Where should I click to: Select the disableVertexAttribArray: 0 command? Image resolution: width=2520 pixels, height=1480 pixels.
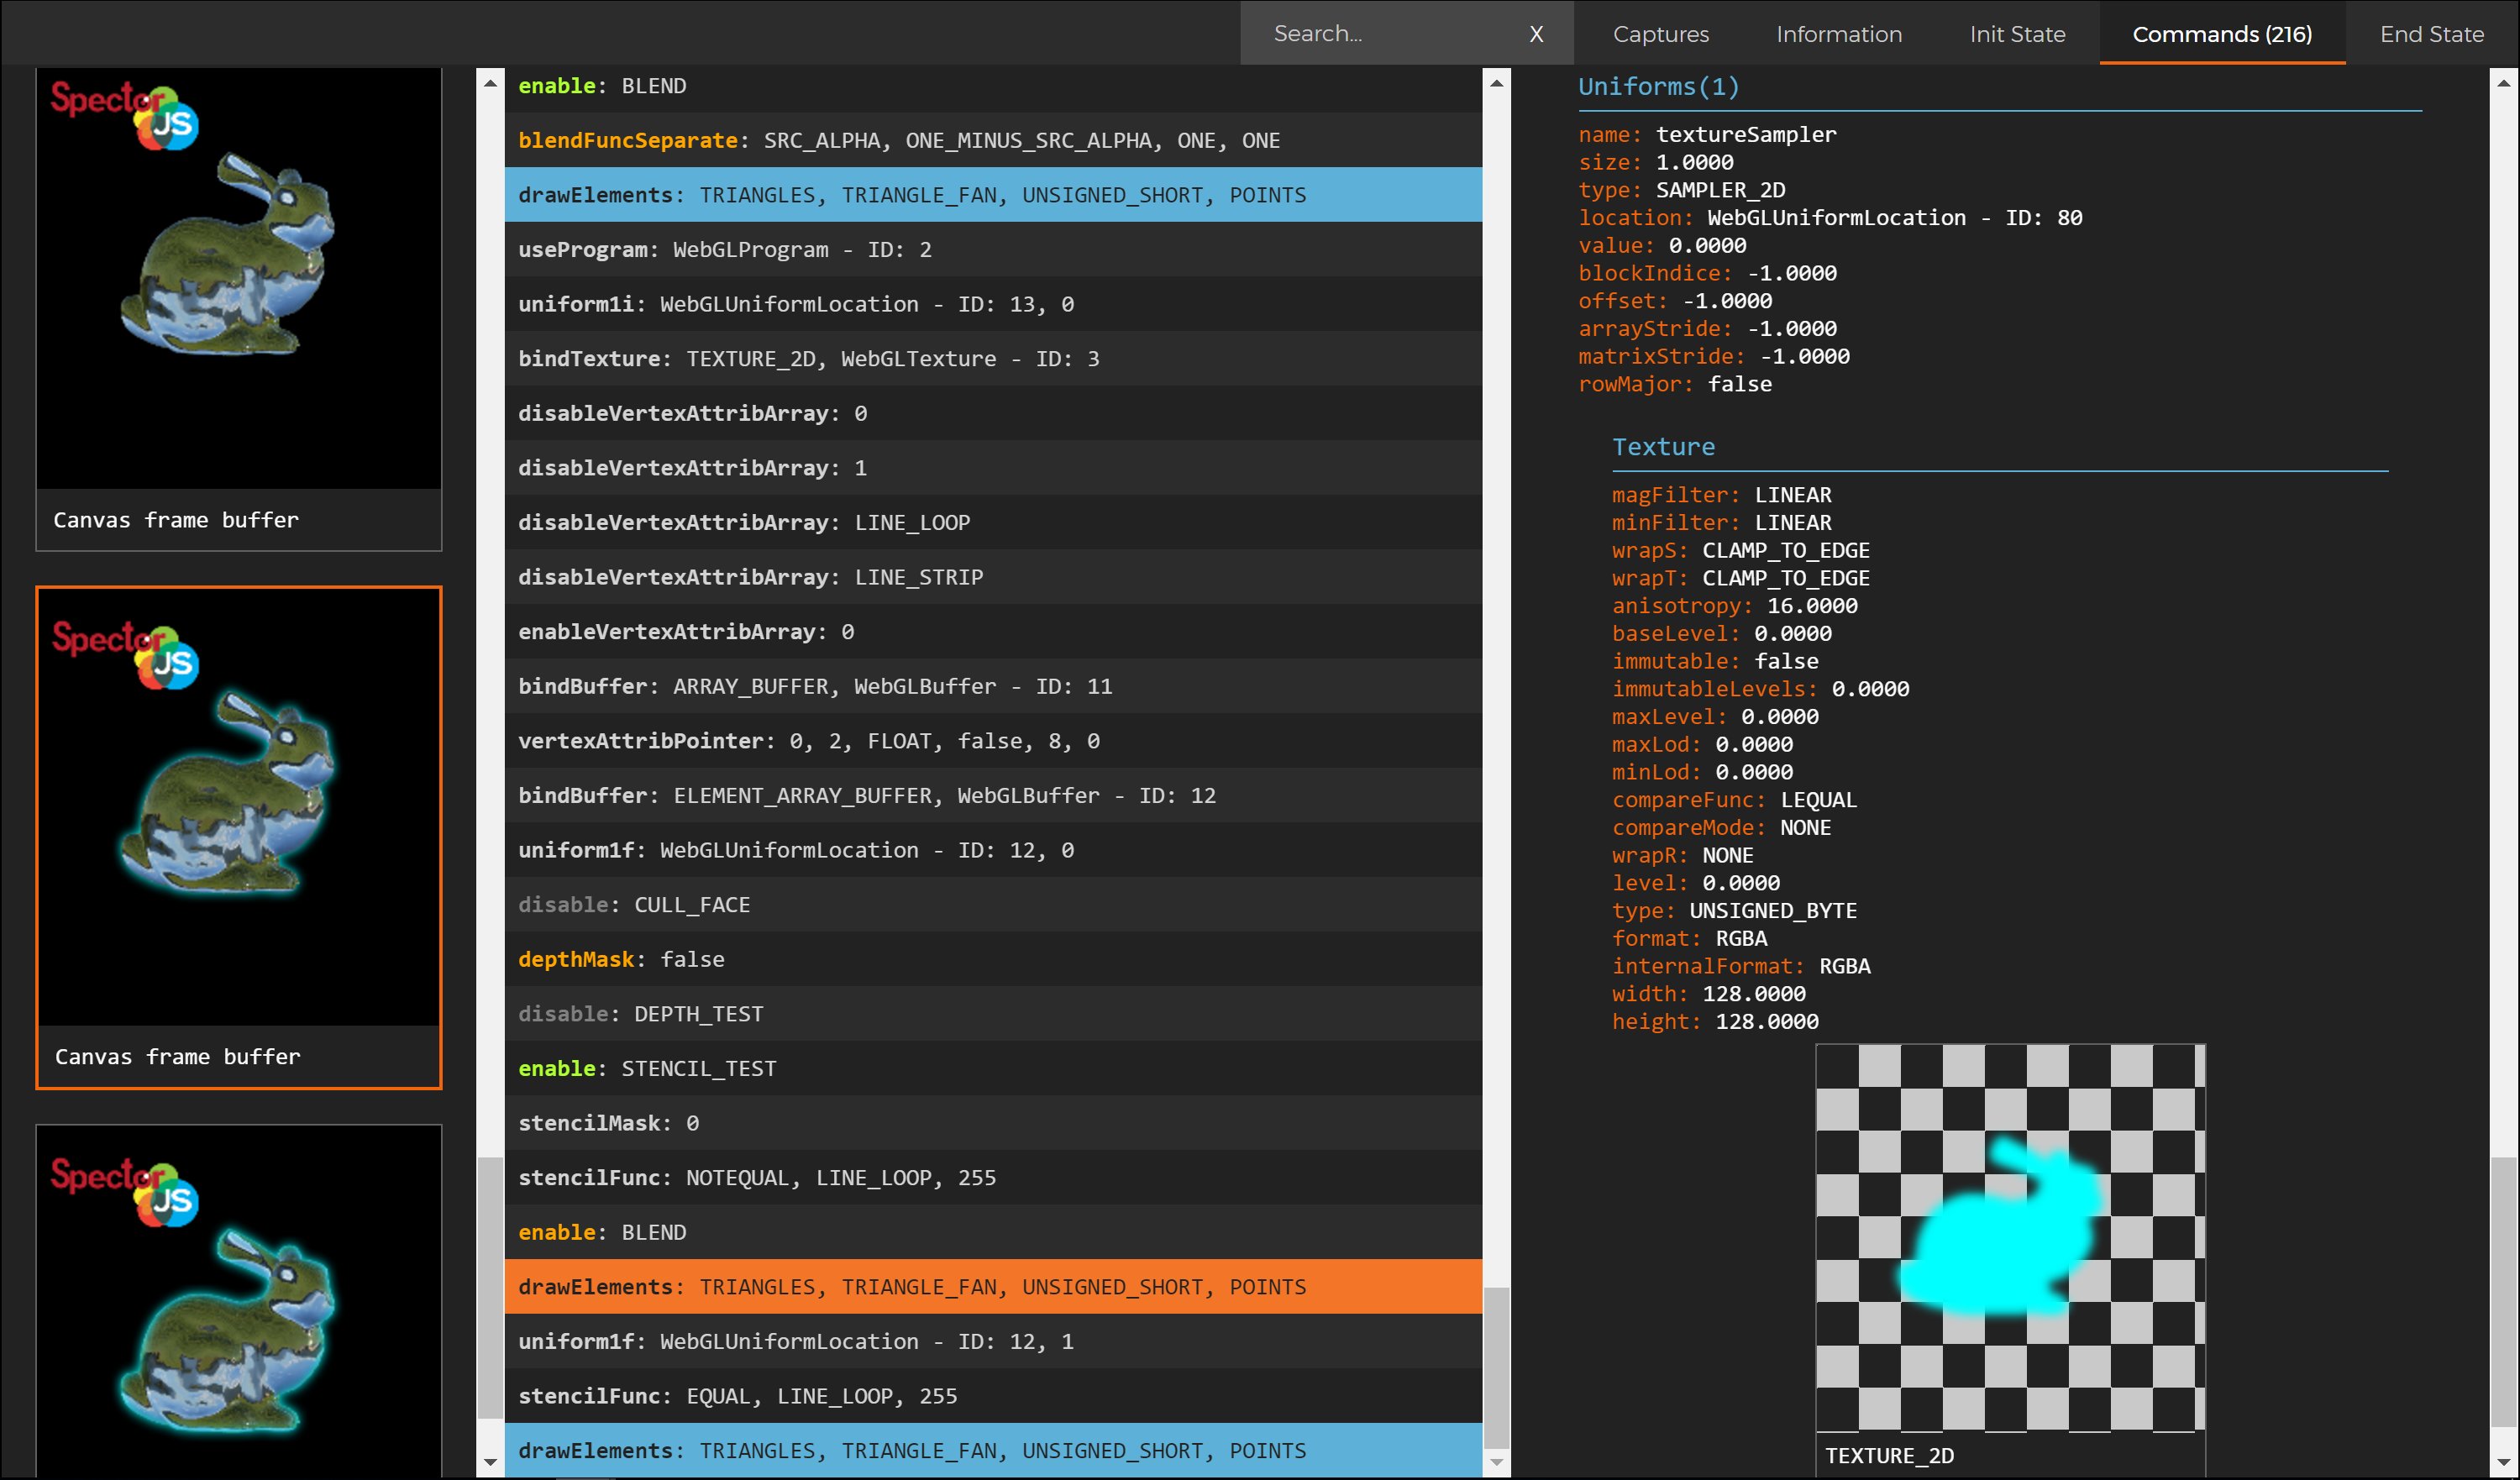point(993,413)
